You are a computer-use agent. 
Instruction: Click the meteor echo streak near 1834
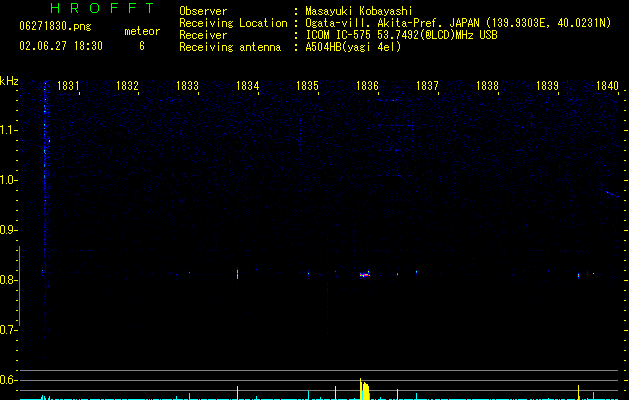(x=237, y=274)
